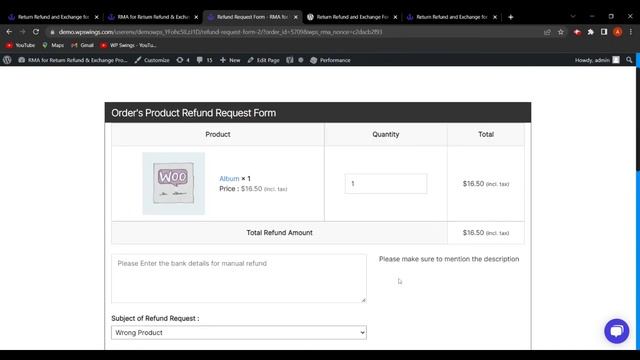Open the Performance menu in the admin bar
640x360 pixels.
click(x=330, y=60)
